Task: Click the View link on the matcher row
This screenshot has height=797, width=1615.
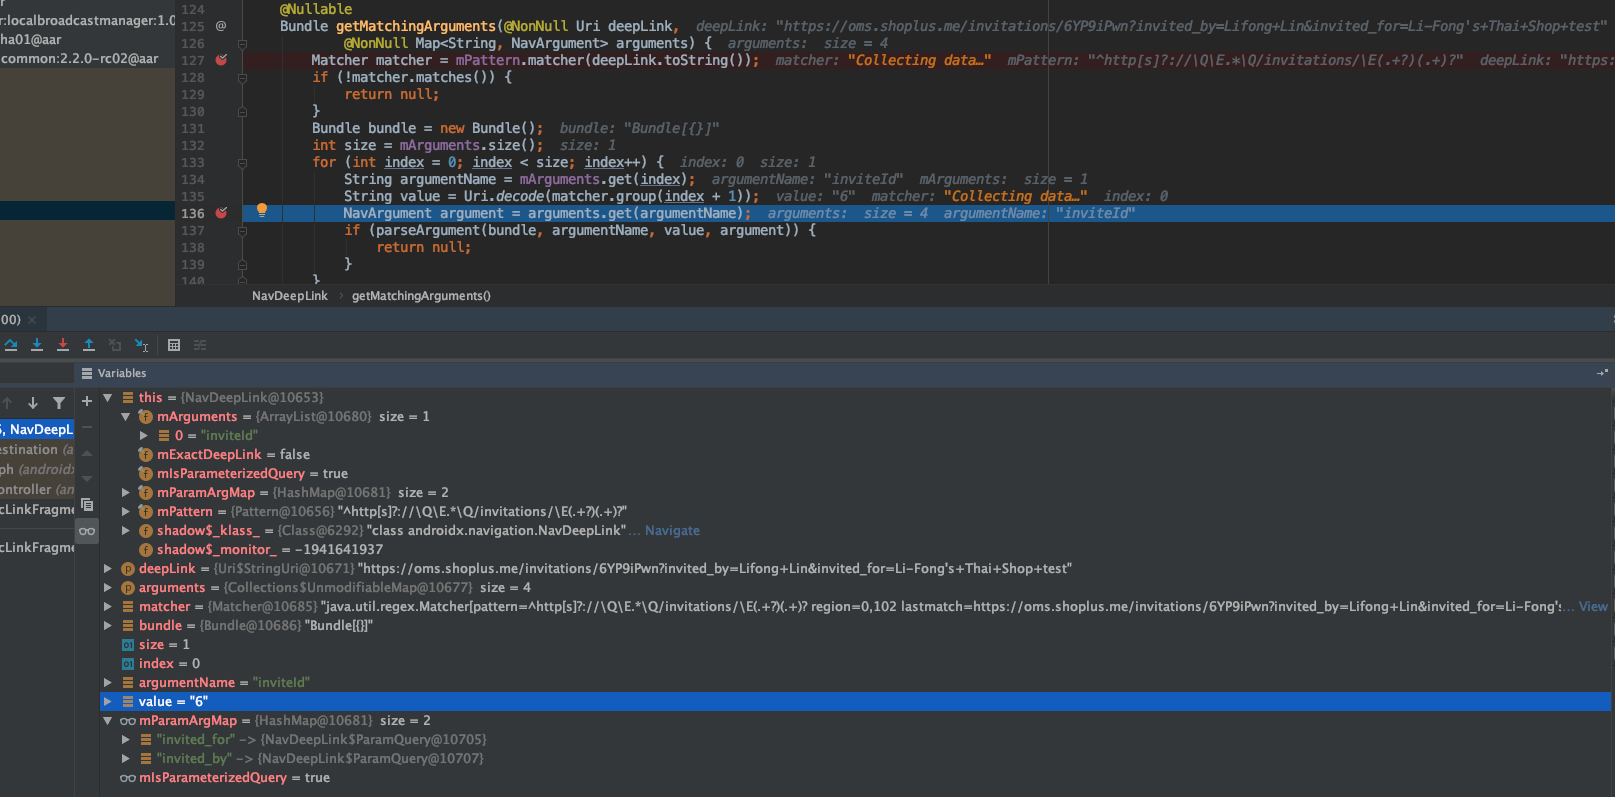Action: click(x=1593, y=607)
